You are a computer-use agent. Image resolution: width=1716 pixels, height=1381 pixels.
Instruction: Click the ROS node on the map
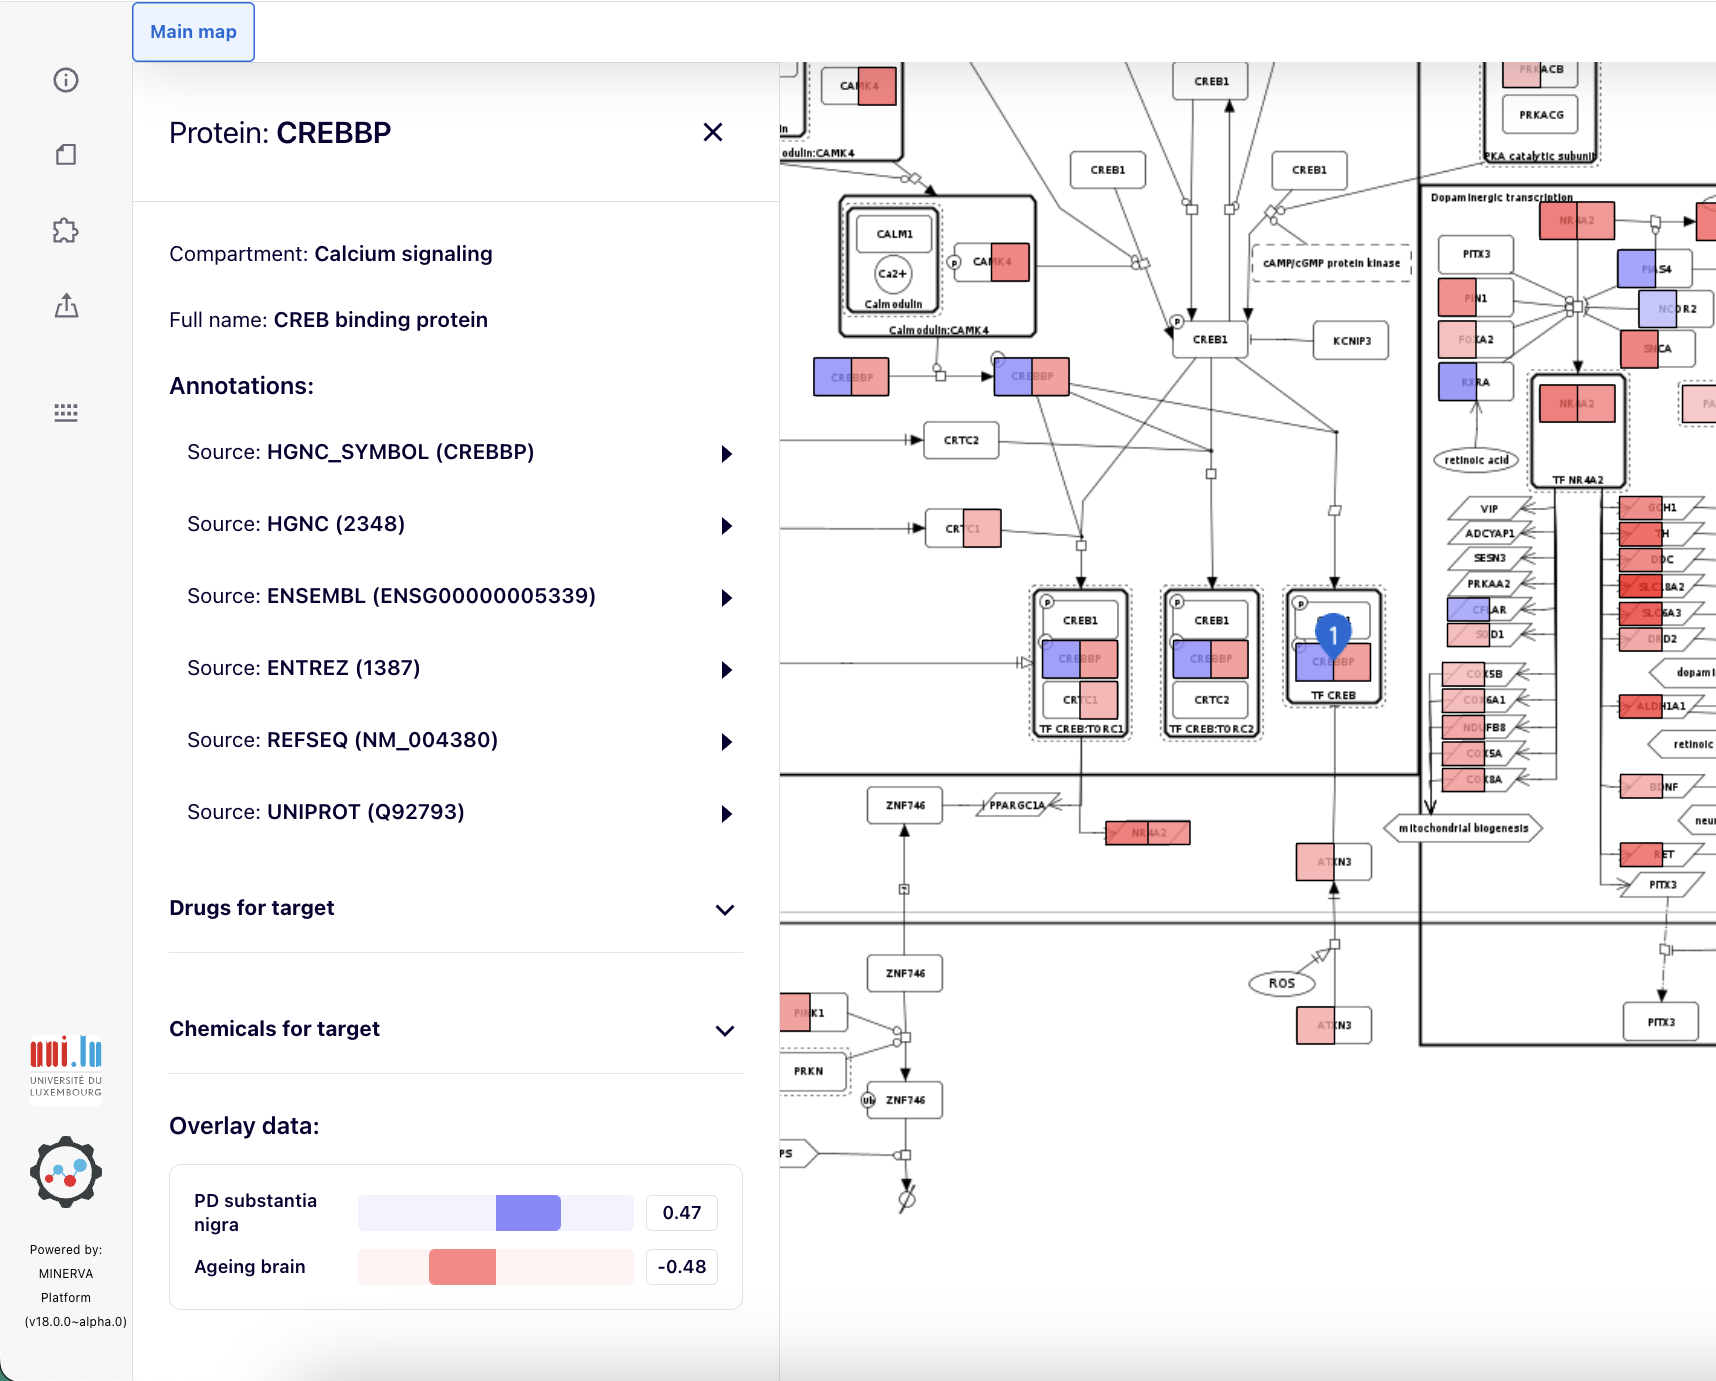pos(1281,983)
